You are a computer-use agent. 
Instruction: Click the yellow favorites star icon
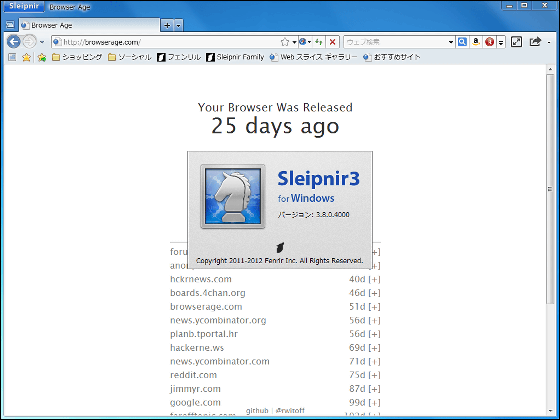pyautogui.click(x=26, y=57)
